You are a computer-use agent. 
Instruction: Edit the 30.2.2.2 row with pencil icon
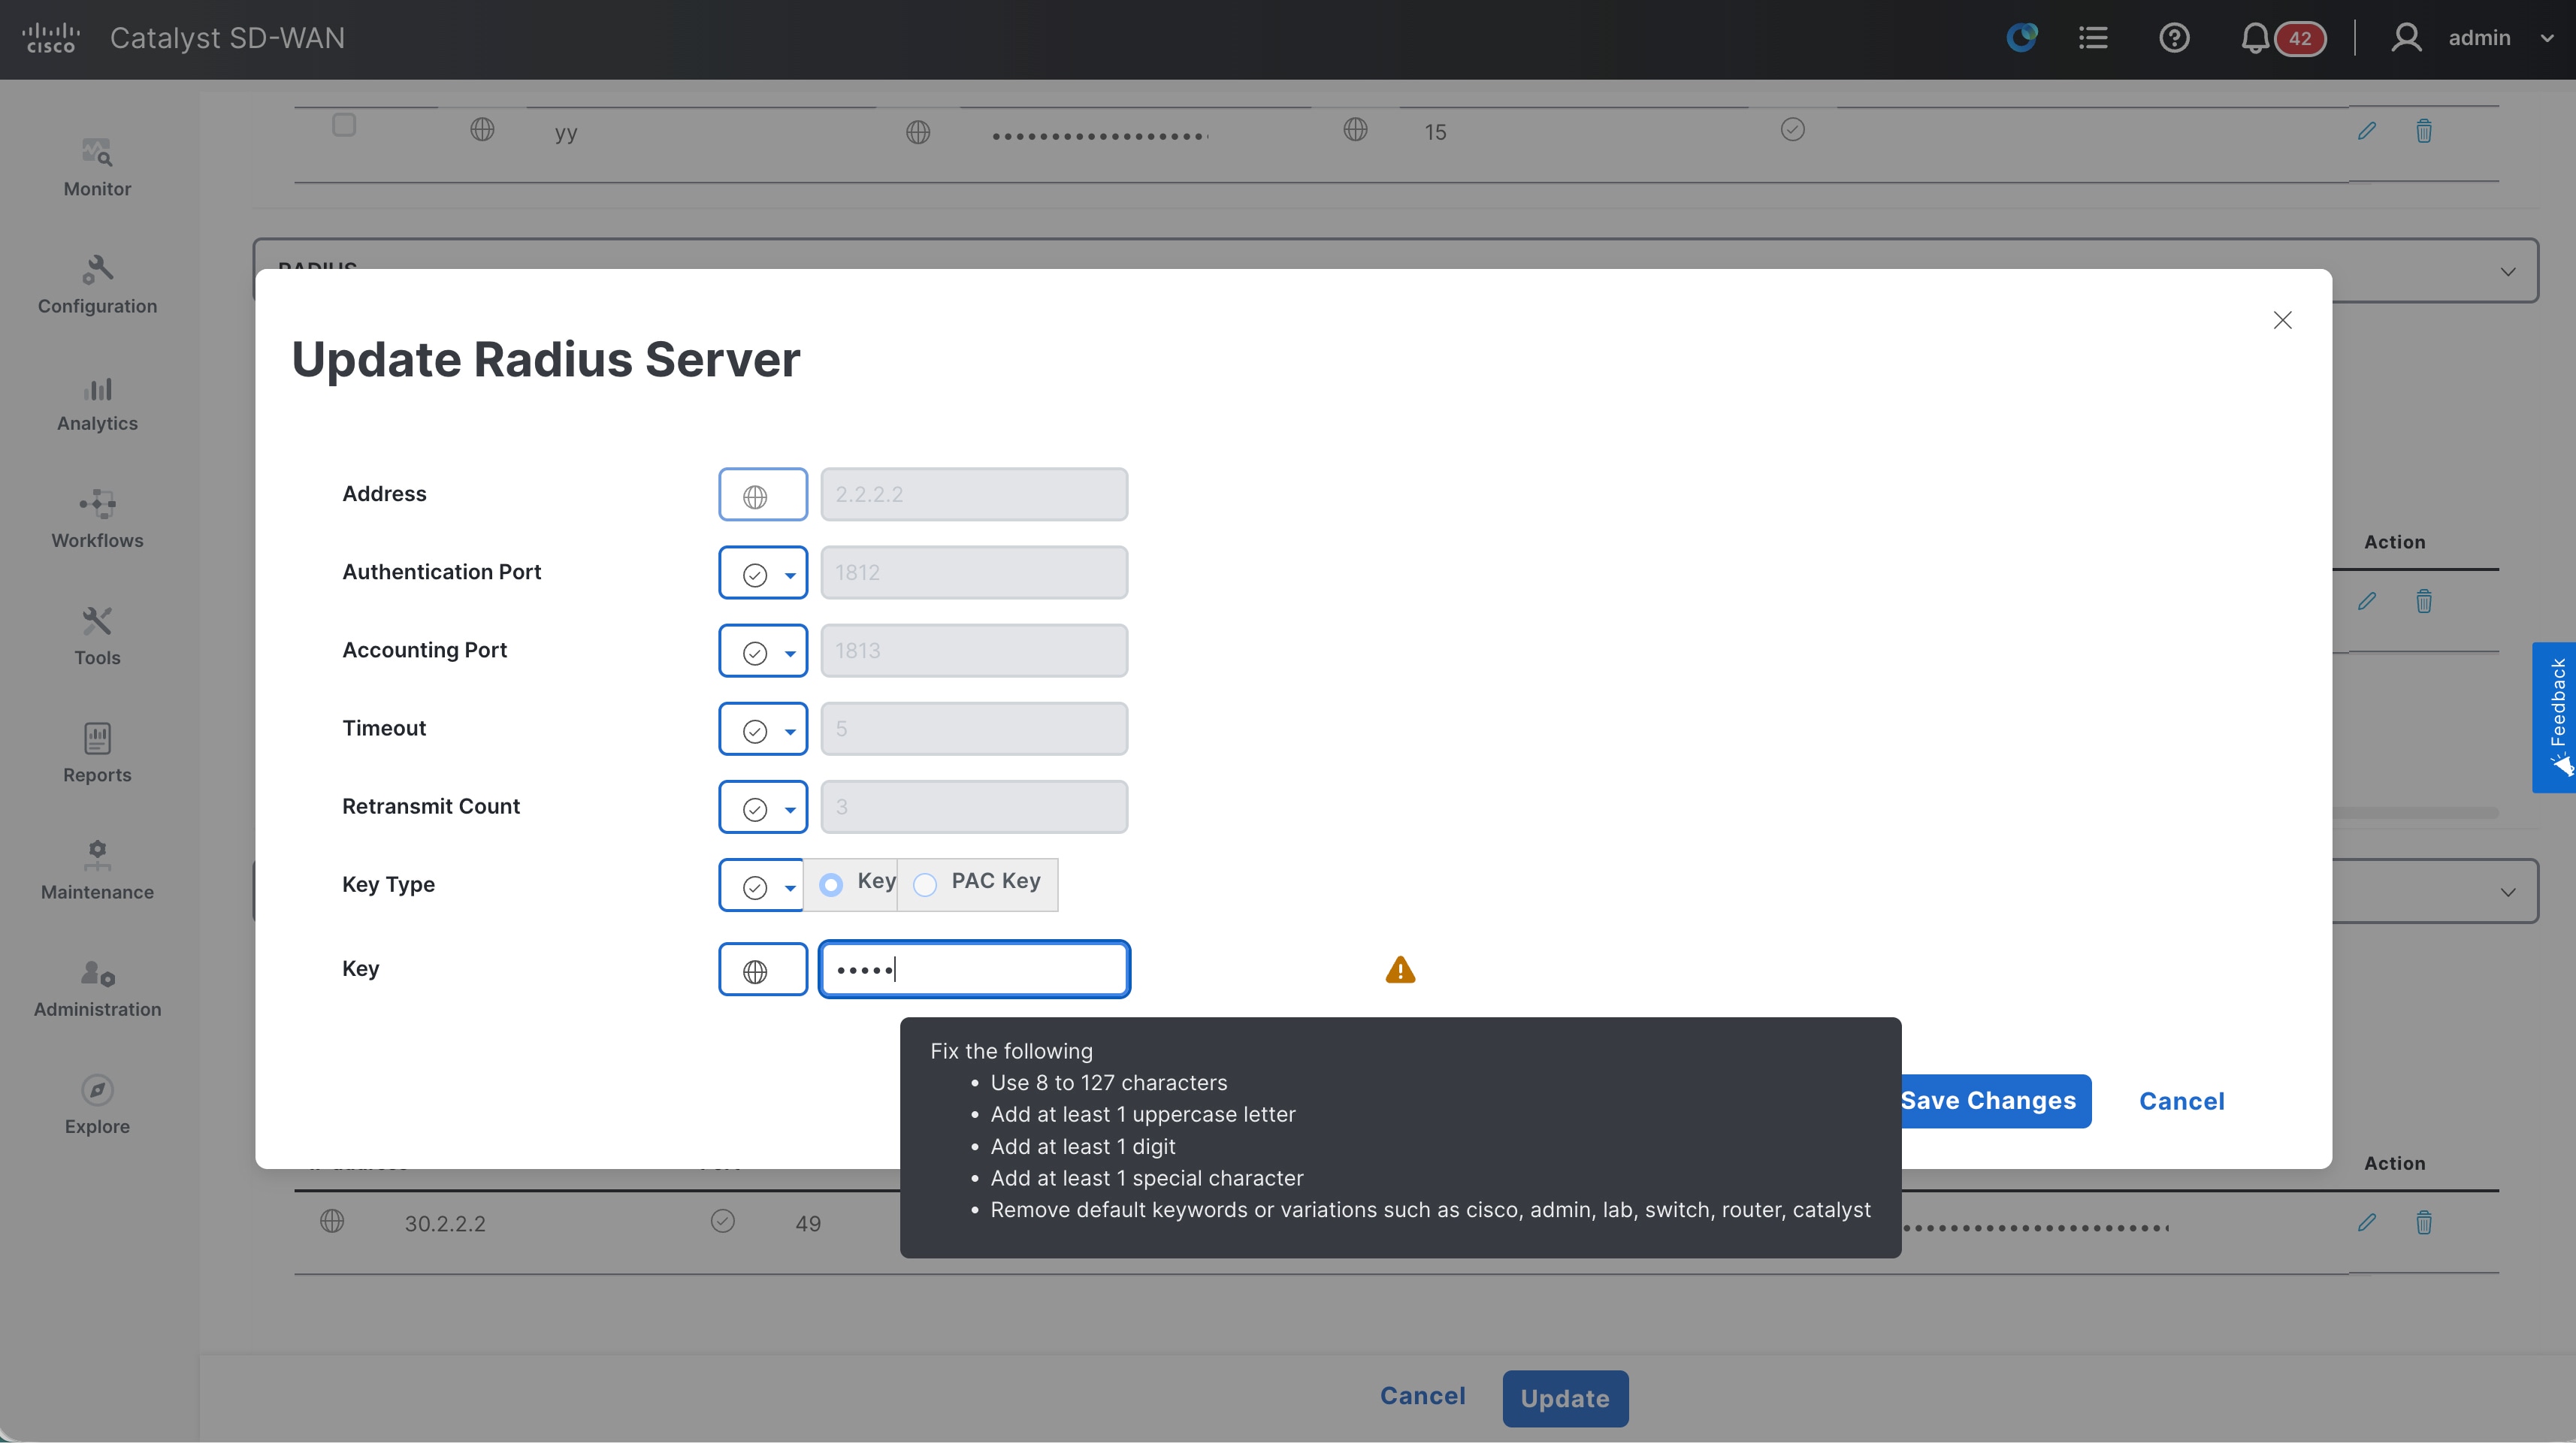[x=2366, y=1222]
